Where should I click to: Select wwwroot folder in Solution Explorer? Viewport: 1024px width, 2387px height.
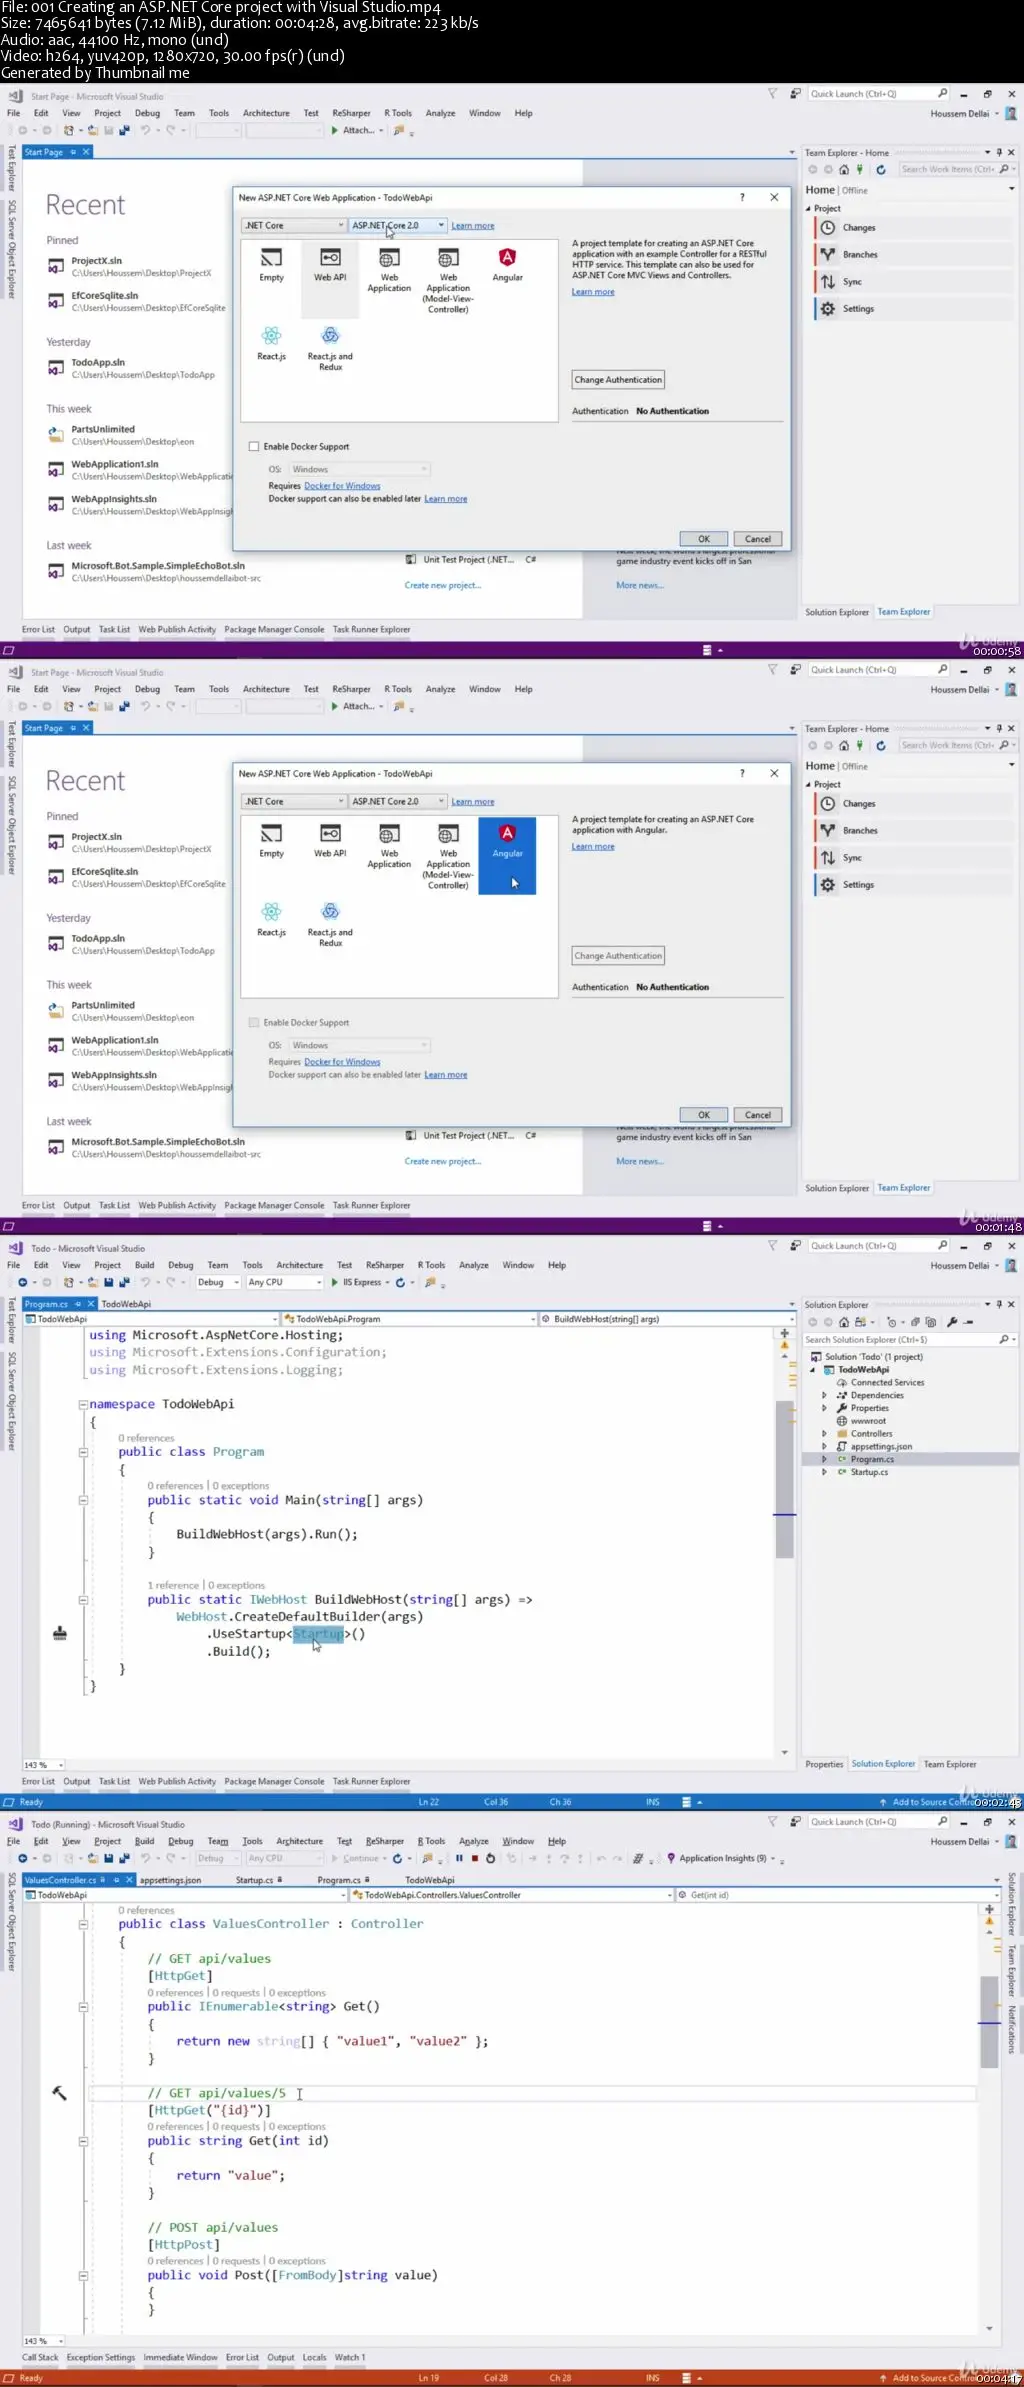[x=862, y=1421]
